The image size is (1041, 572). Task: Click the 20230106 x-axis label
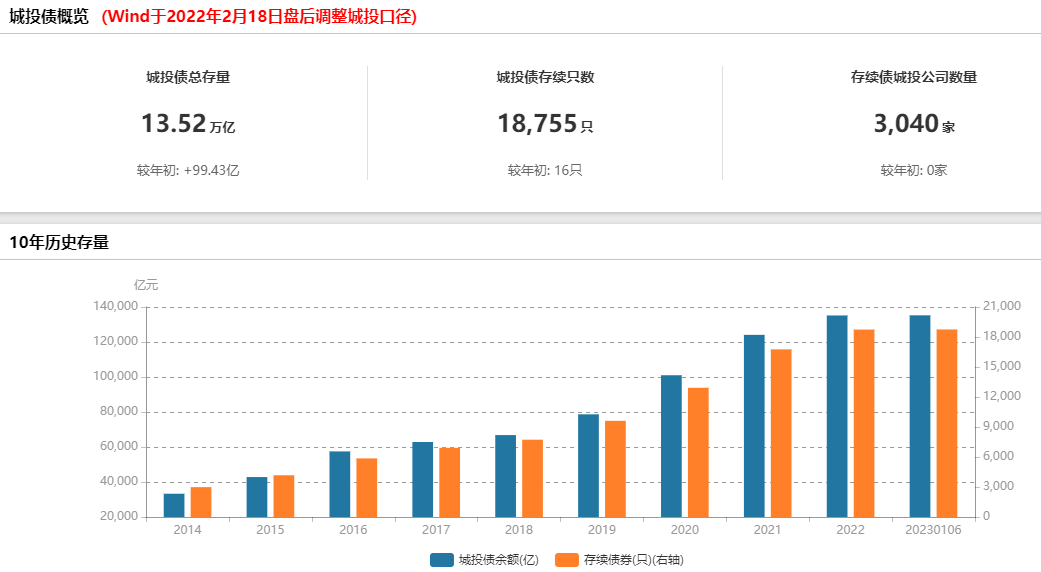tap(933, 530)
